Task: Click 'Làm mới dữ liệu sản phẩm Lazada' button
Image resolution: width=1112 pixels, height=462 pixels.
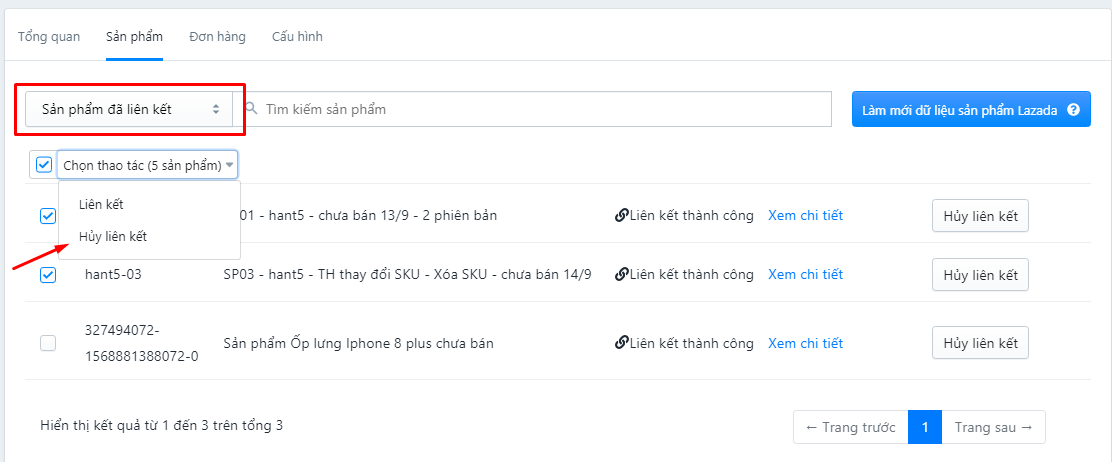Action: [x=971, y=109]
